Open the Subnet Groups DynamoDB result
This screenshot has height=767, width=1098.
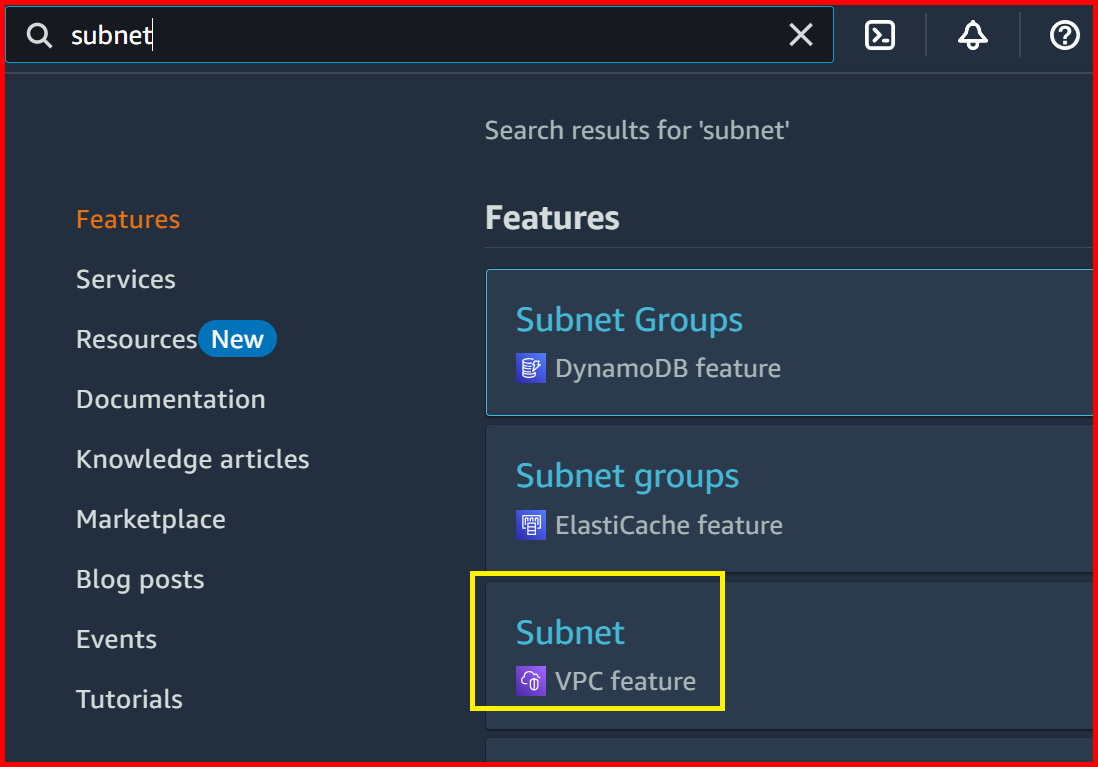coord(629,319)
